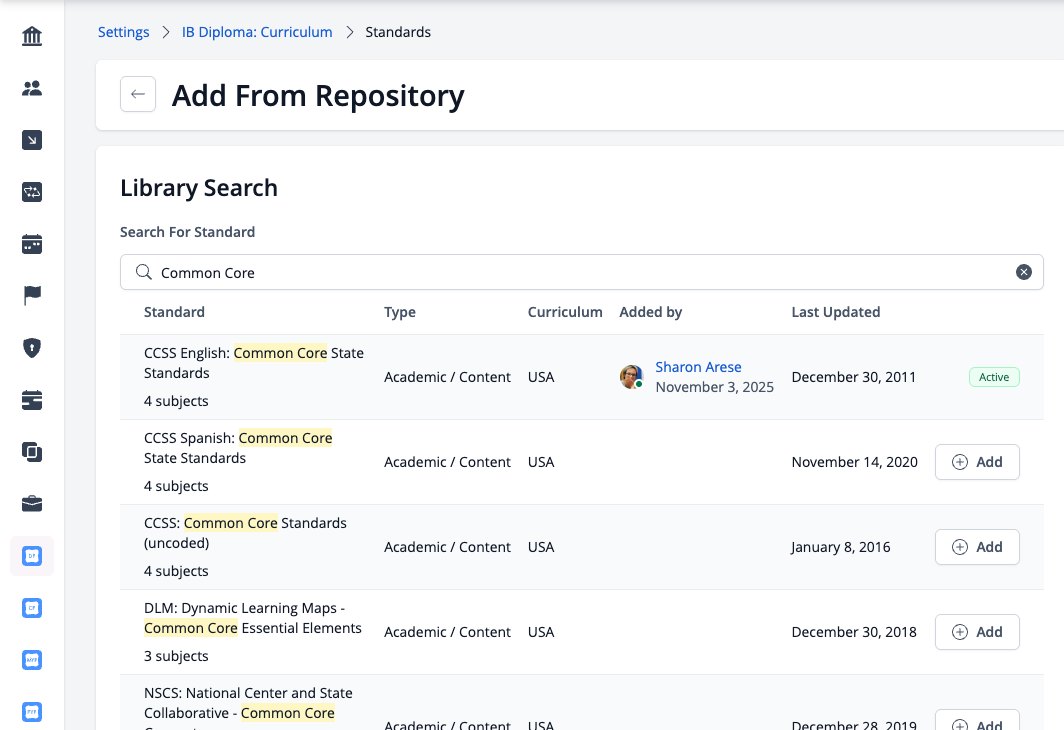The height and width of the screenshot is (730, 1064).
Task: Click the stacked cards sidebar icon
Action: 32,400
